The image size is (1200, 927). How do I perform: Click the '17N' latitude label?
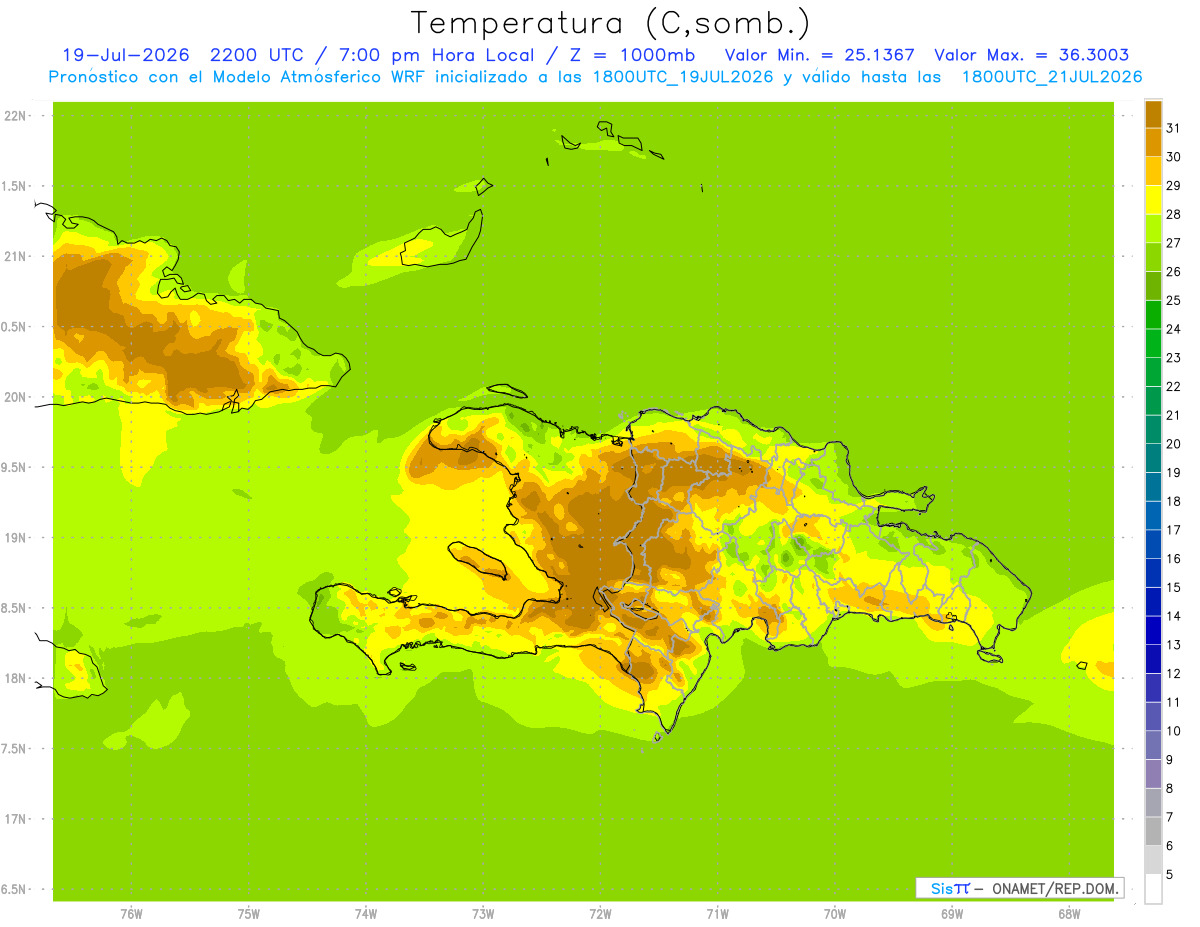[14, 819]
